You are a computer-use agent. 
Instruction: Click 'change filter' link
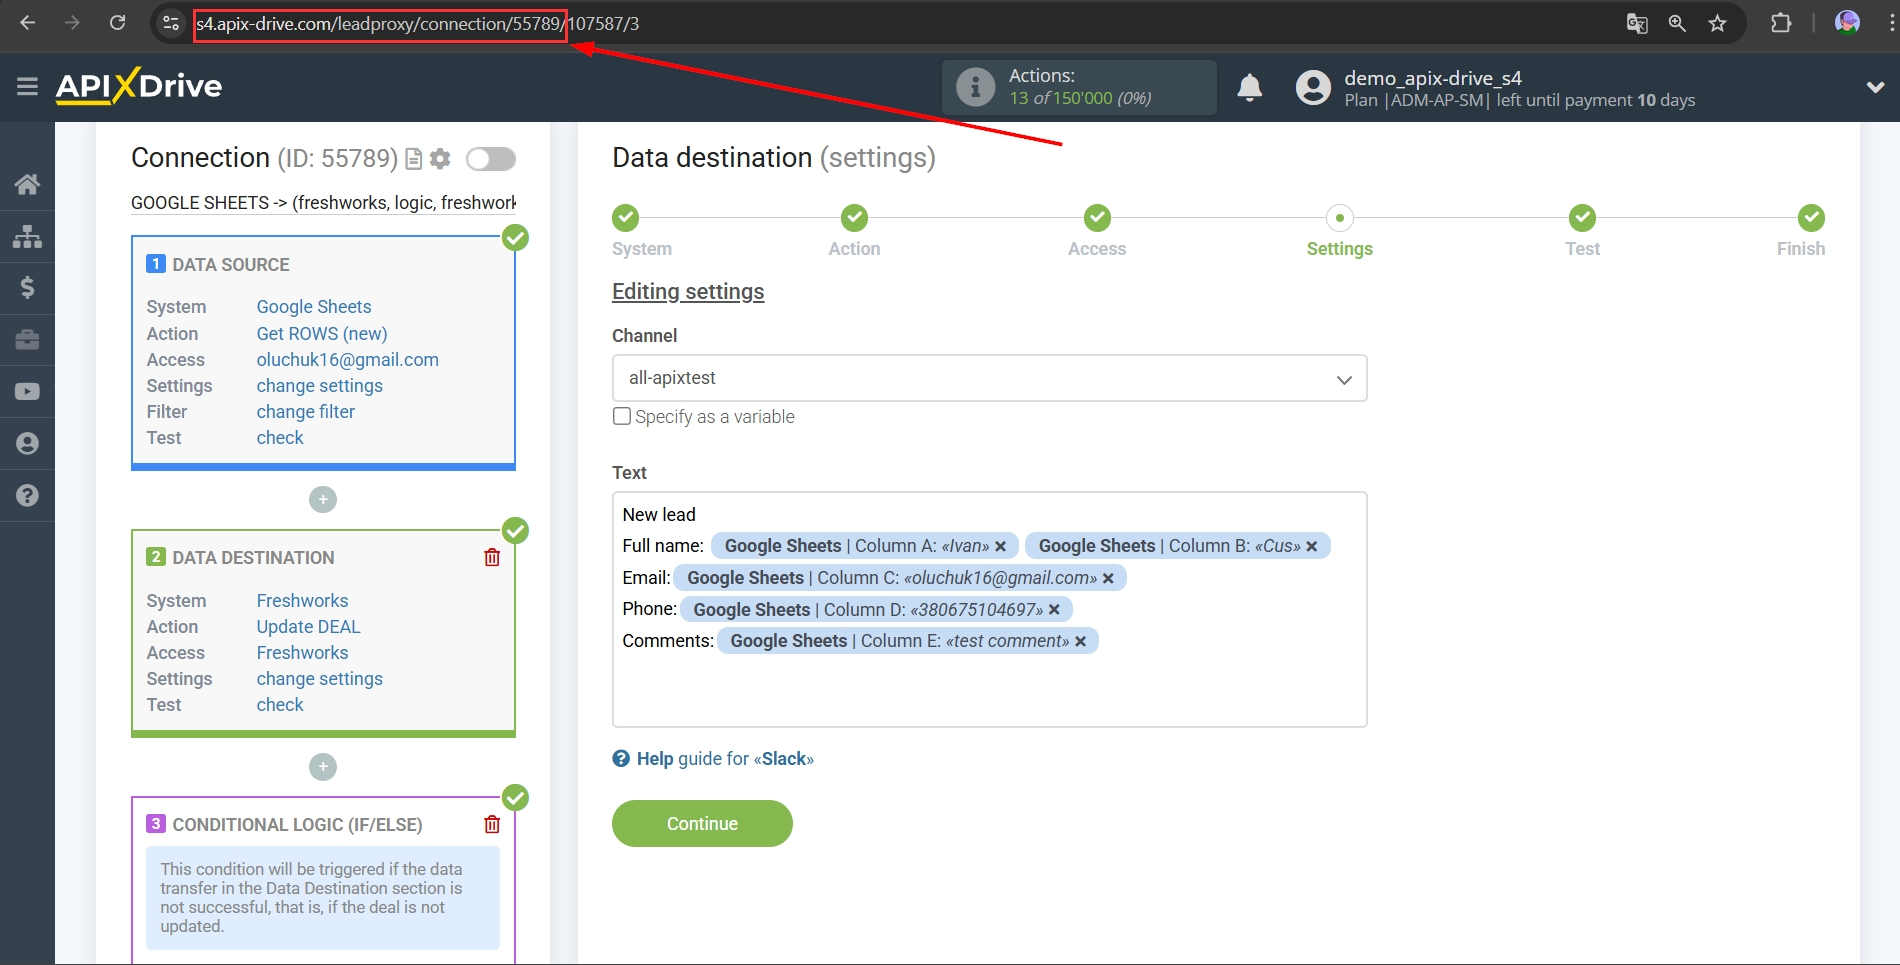tap(306, 412)
